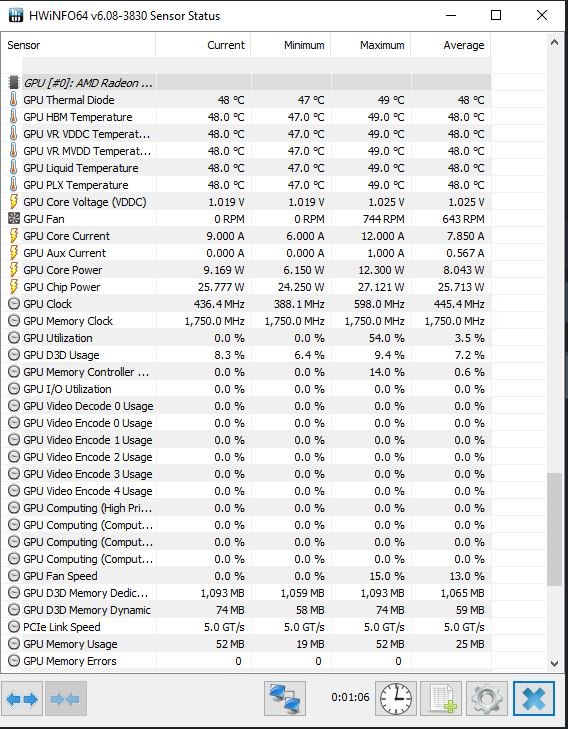This screenshot has height=729, width=568.
Task: Select GPU Video Encode 1 Usage row
Action: pyautogui.click(x=246, y=440)
